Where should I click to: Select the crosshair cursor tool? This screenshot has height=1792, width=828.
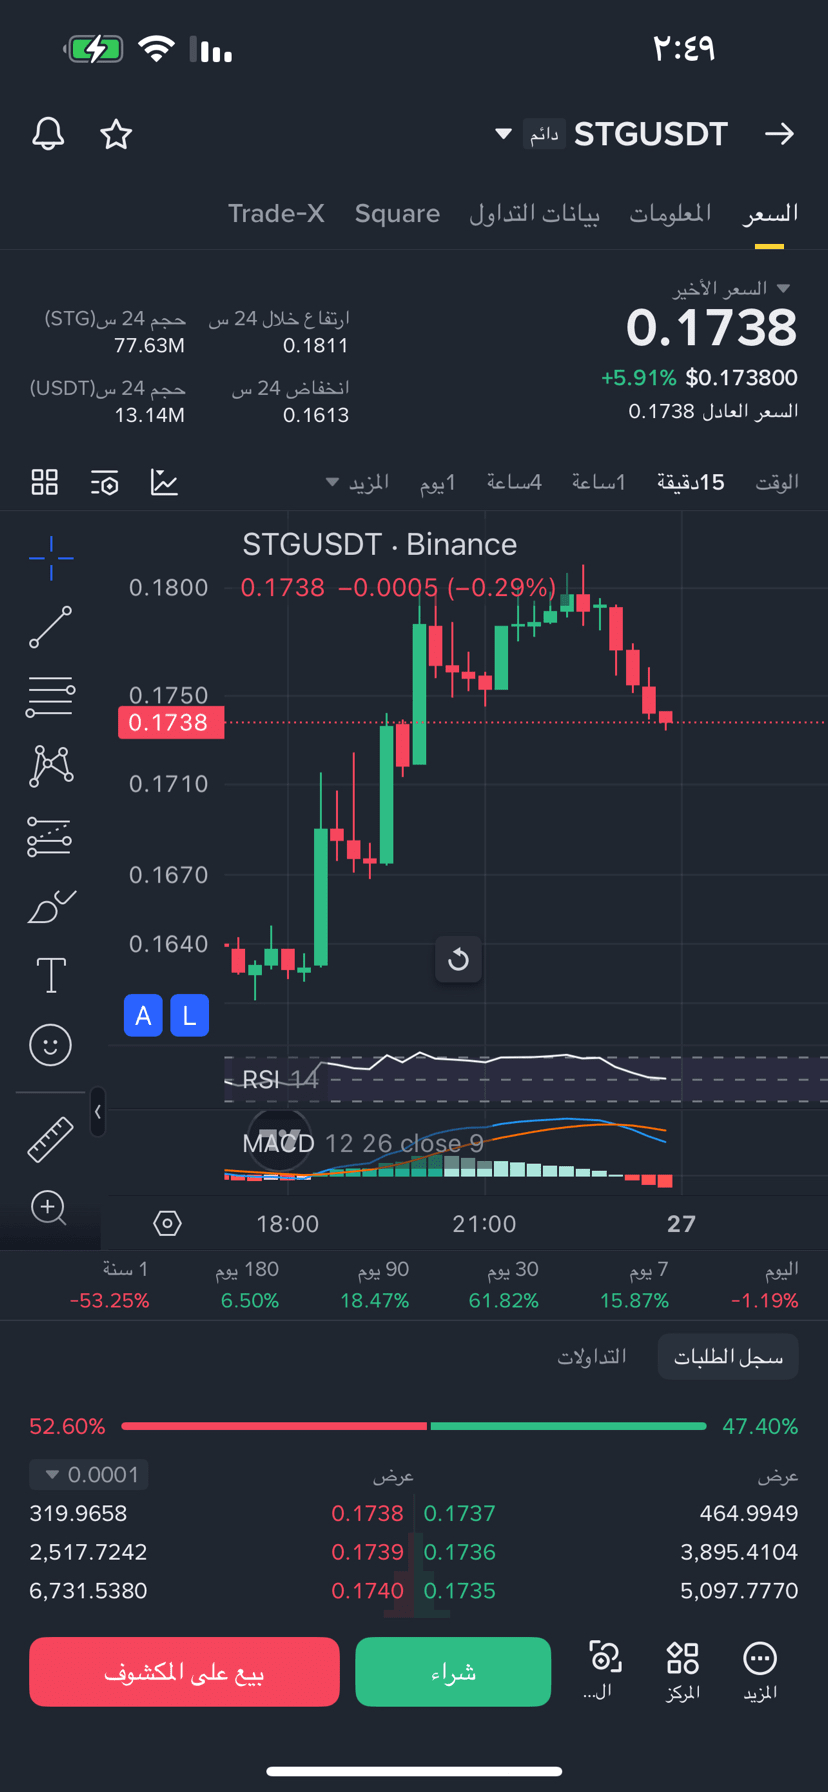point(51,558)
